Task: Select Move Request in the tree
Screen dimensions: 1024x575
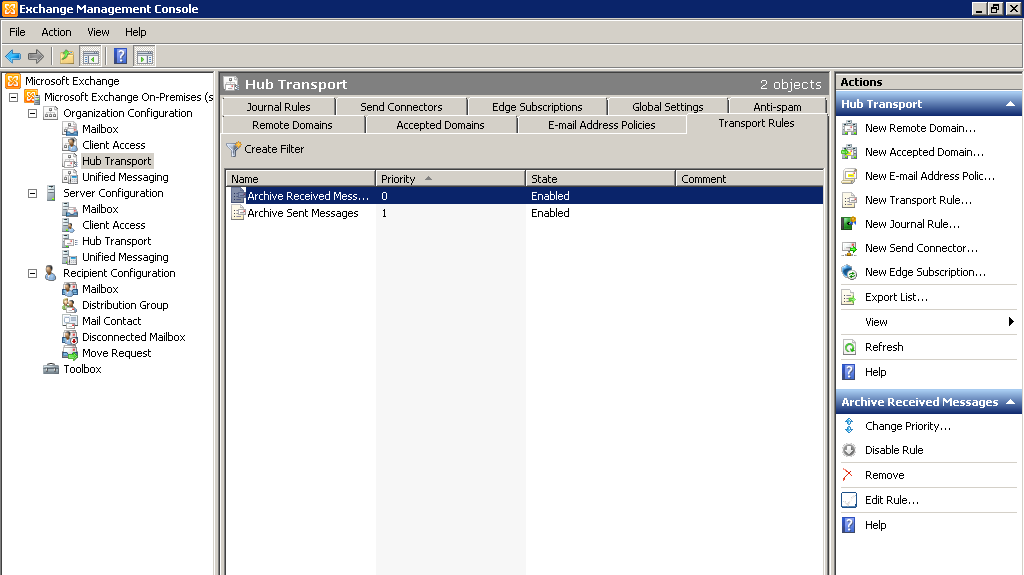Action: pos(116,353)
